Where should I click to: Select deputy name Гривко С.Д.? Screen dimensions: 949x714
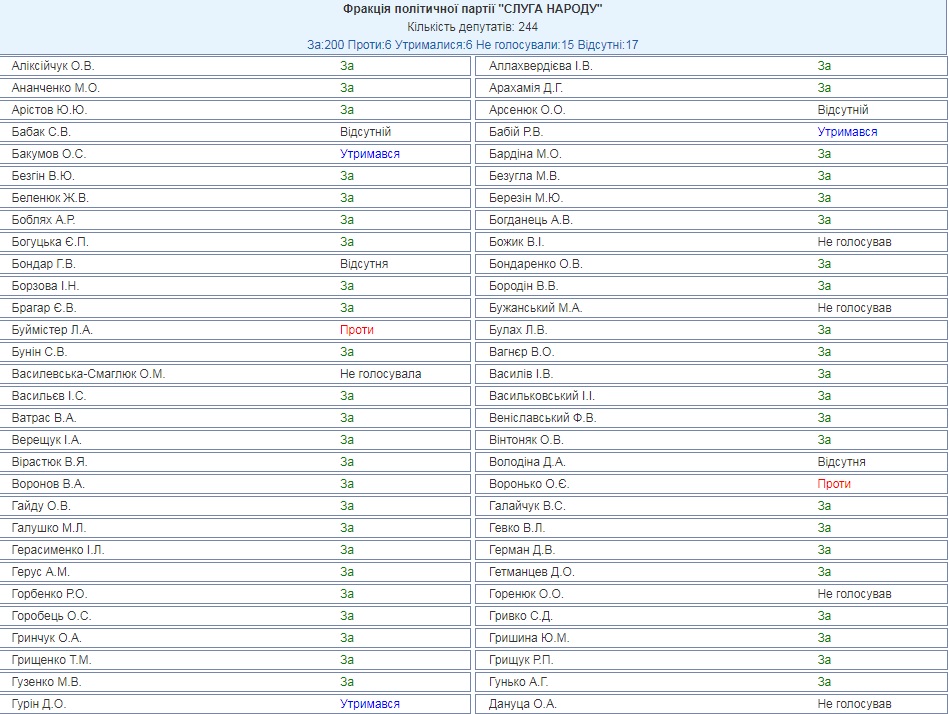(521, 616)
